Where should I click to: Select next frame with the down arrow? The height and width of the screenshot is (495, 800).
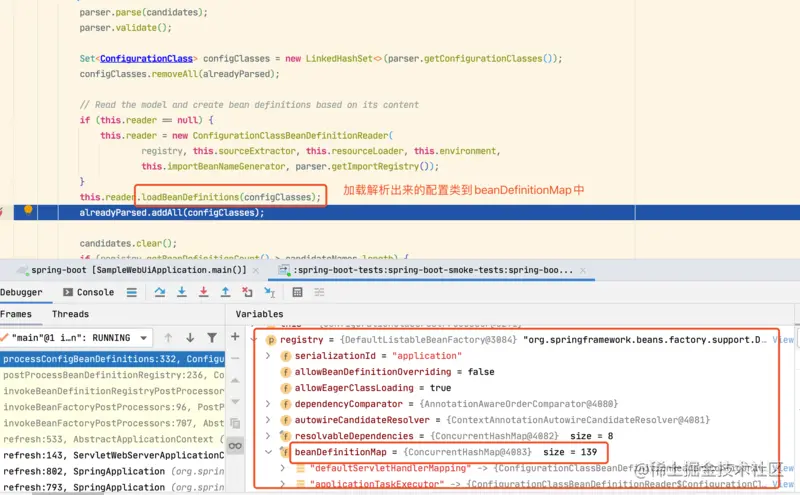[x=190, y=338]
